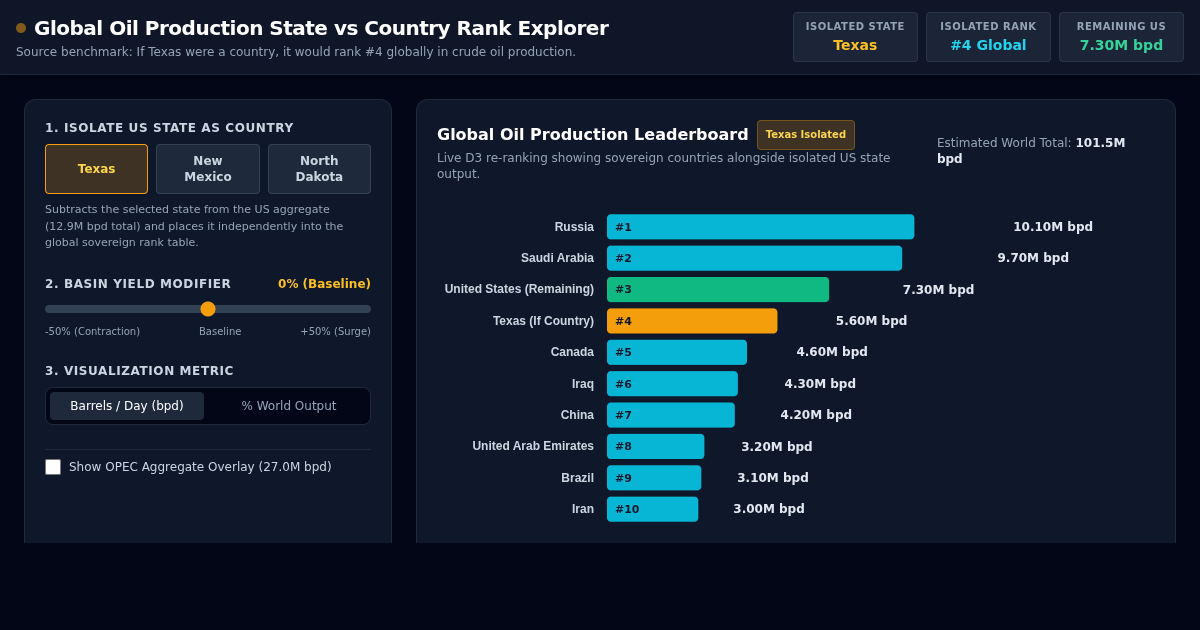Click the 3.00M bpd value label

point(769,509)
